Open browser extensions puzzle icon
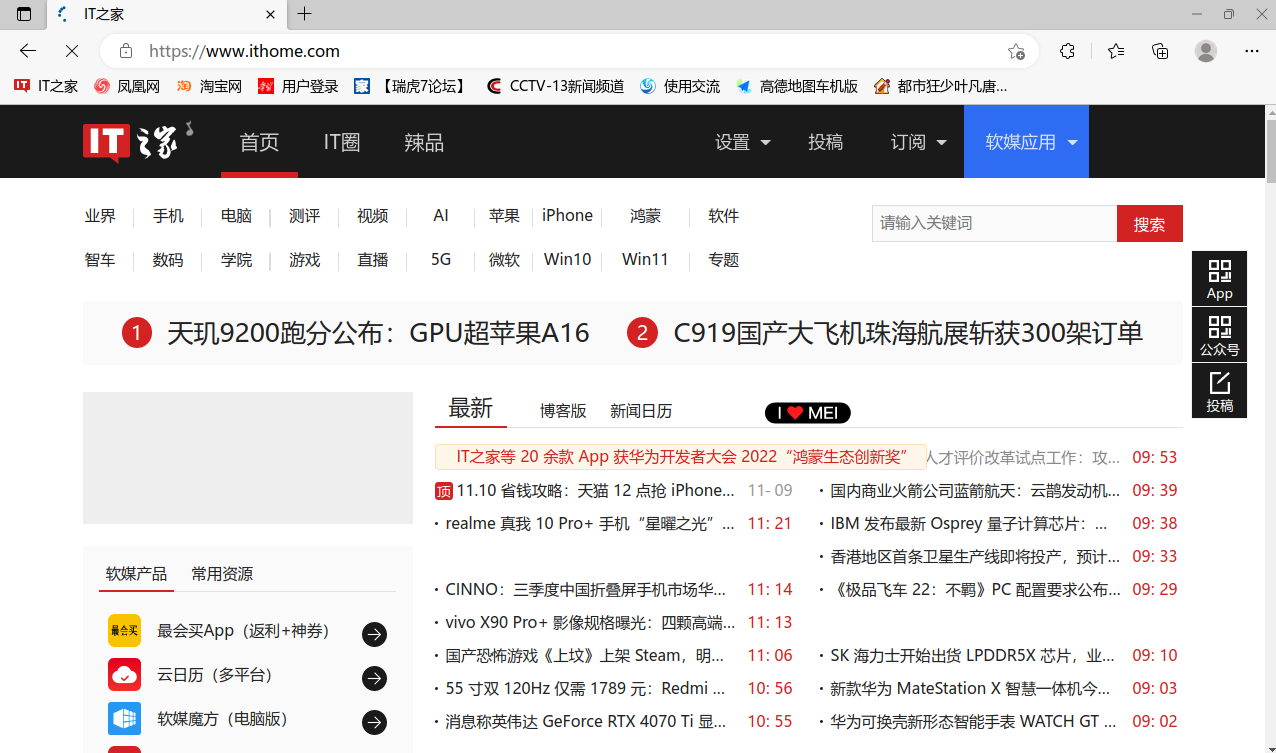Viewport: 1276px width, 753px height. 1067,51
